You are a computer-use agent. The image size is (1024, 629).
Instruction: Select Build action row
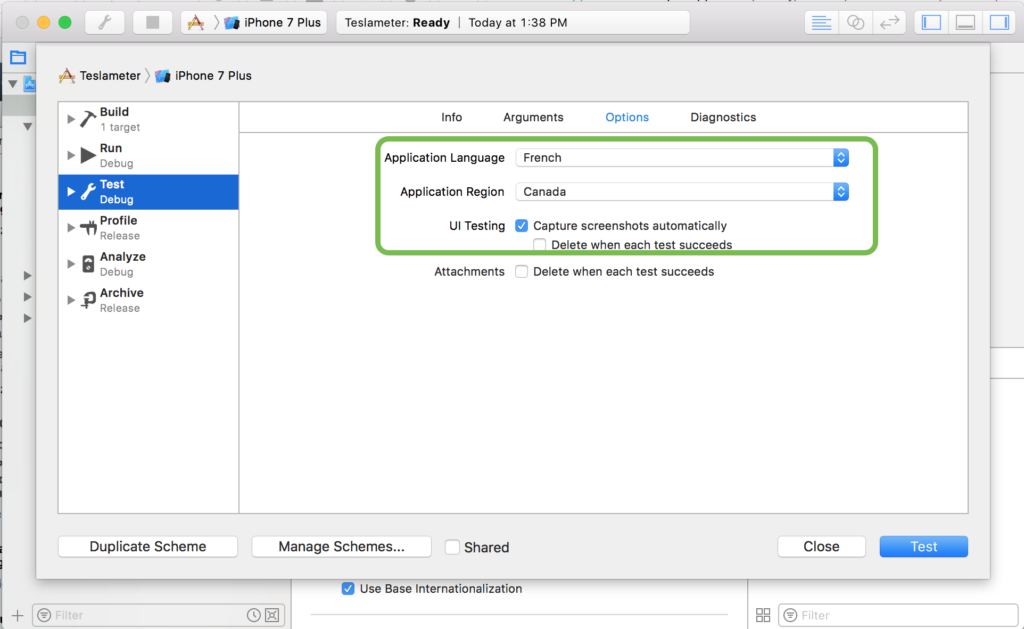pos(148,120)
